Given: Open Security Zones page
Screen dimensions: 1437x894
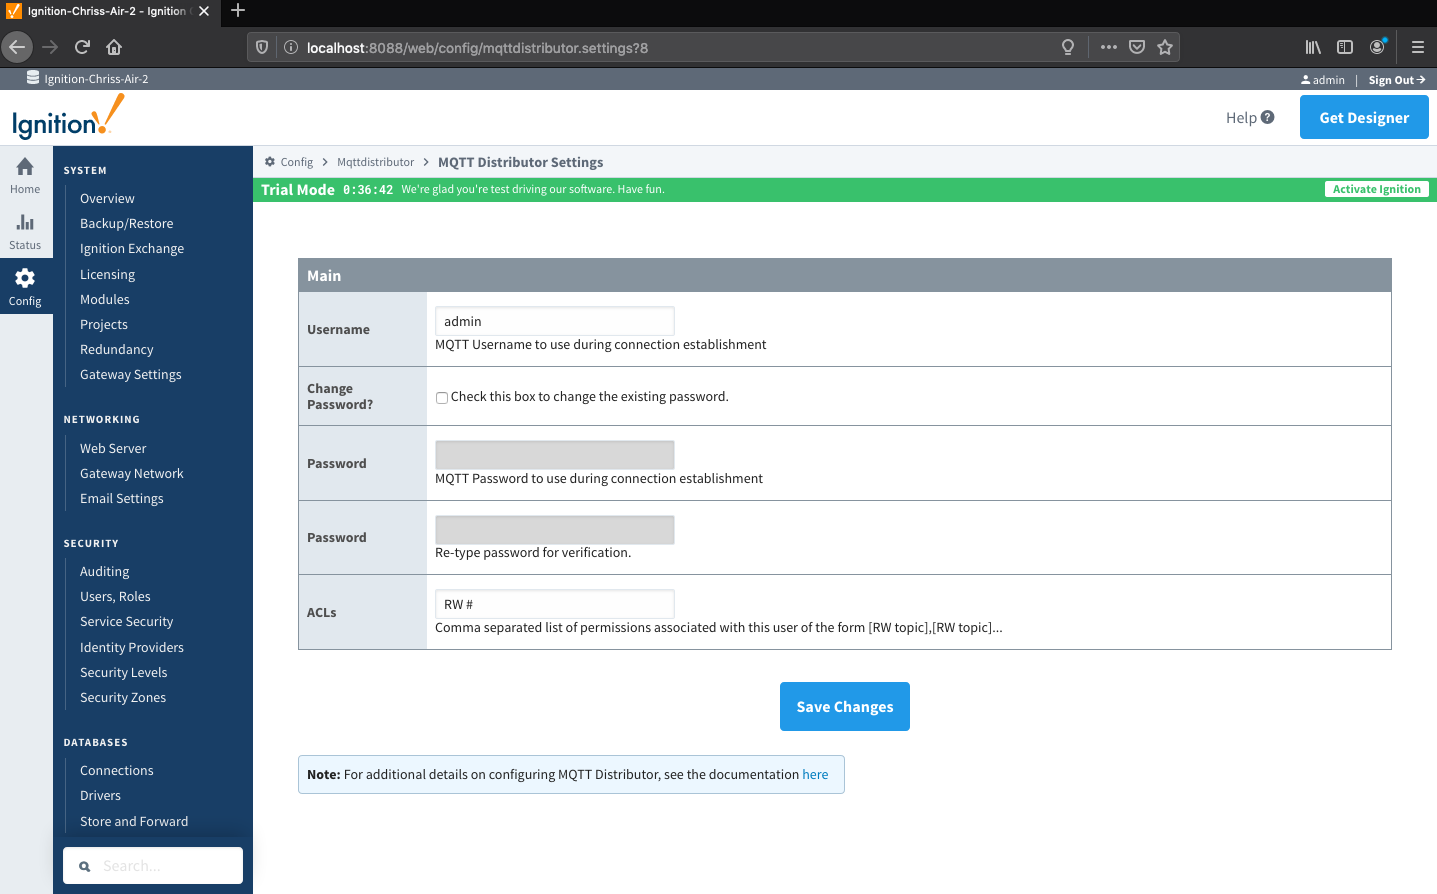Looking at the screenshot, I should click(123, 697).
